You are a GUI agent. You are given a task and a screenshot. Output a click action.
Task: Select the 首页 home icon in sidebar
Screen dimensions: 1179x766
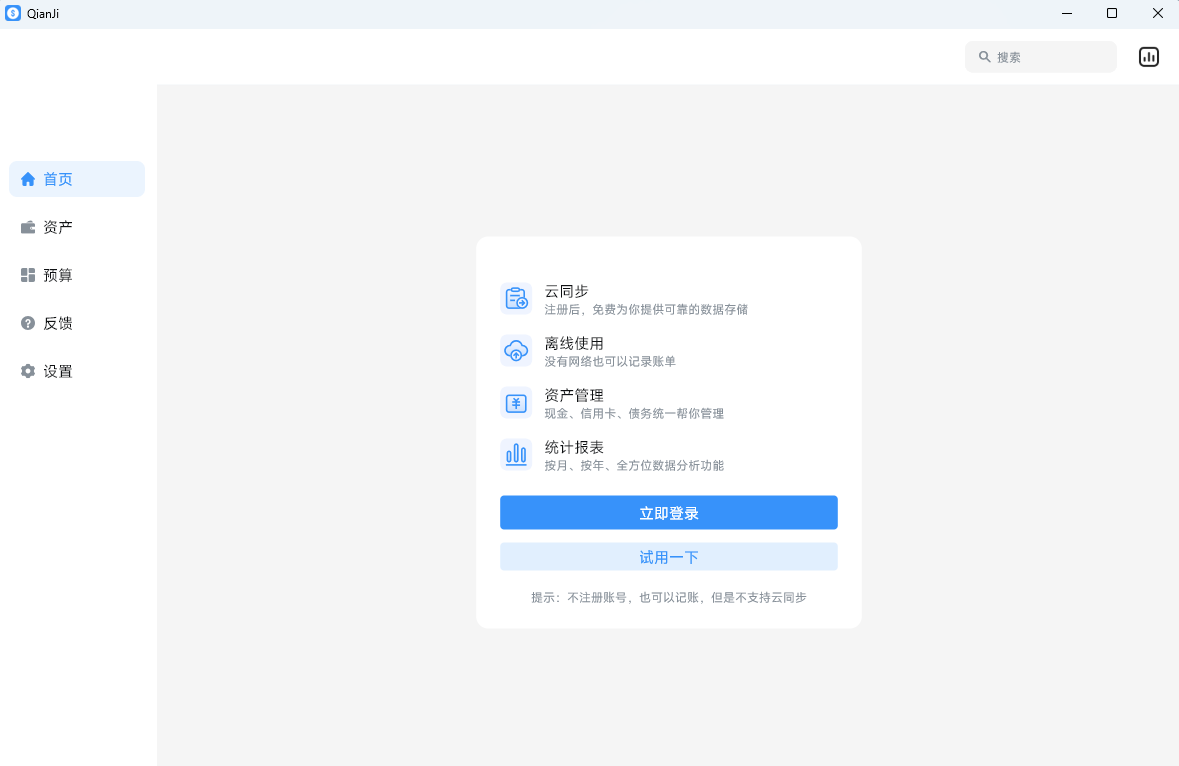(27, 179)
